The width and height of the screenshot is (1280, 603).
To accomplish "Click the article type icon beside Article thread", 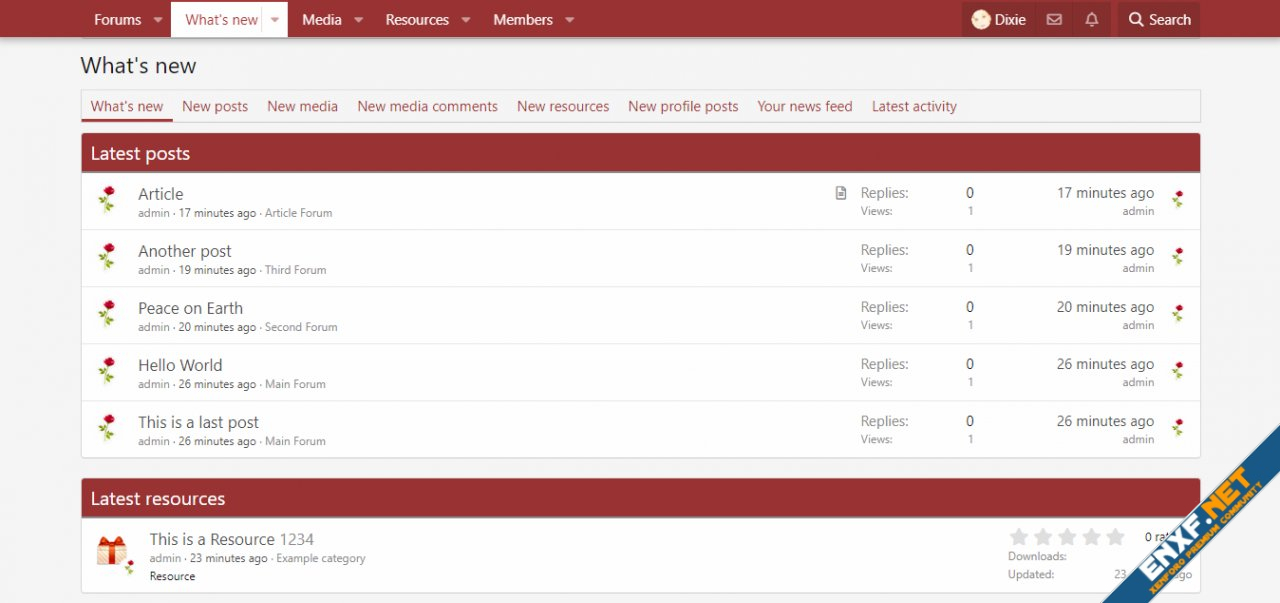I will click(841, 193).
